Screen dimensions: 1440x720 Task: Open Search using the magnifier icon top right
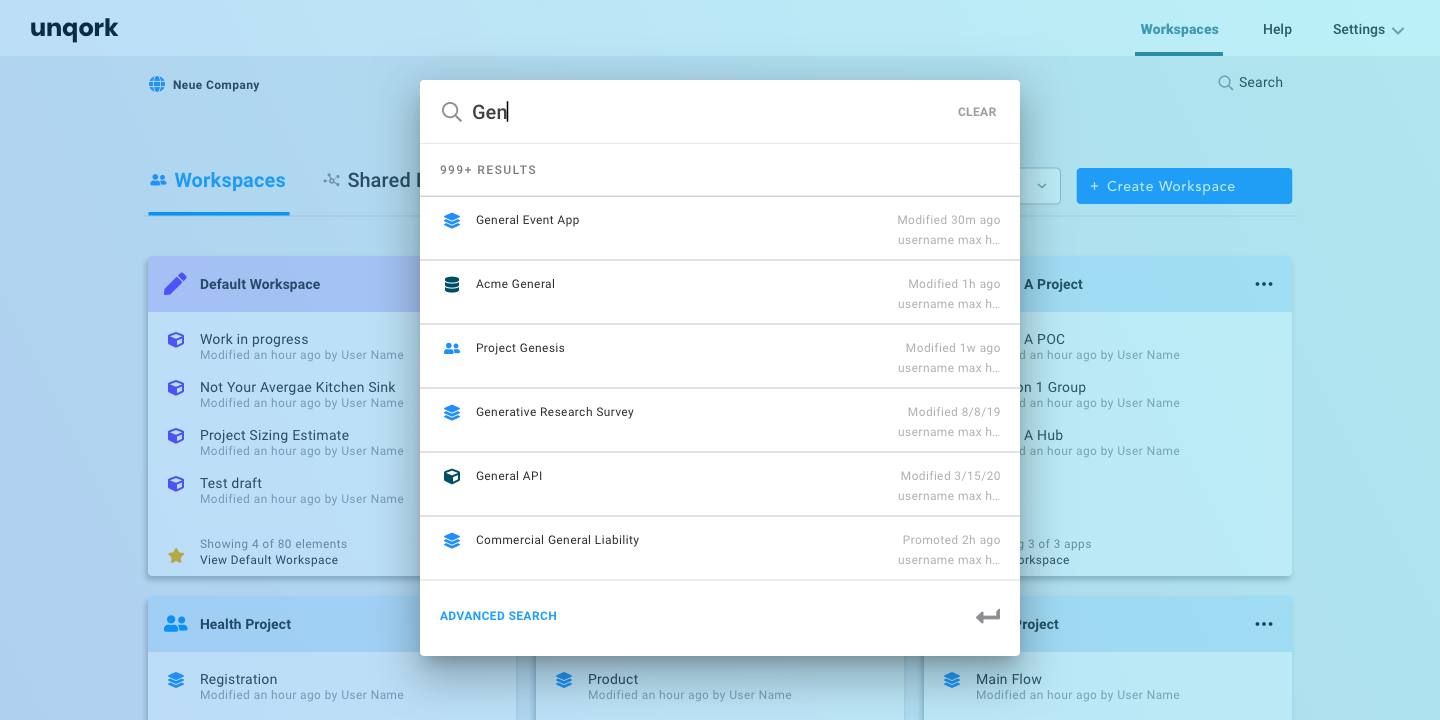point(1224,82)
